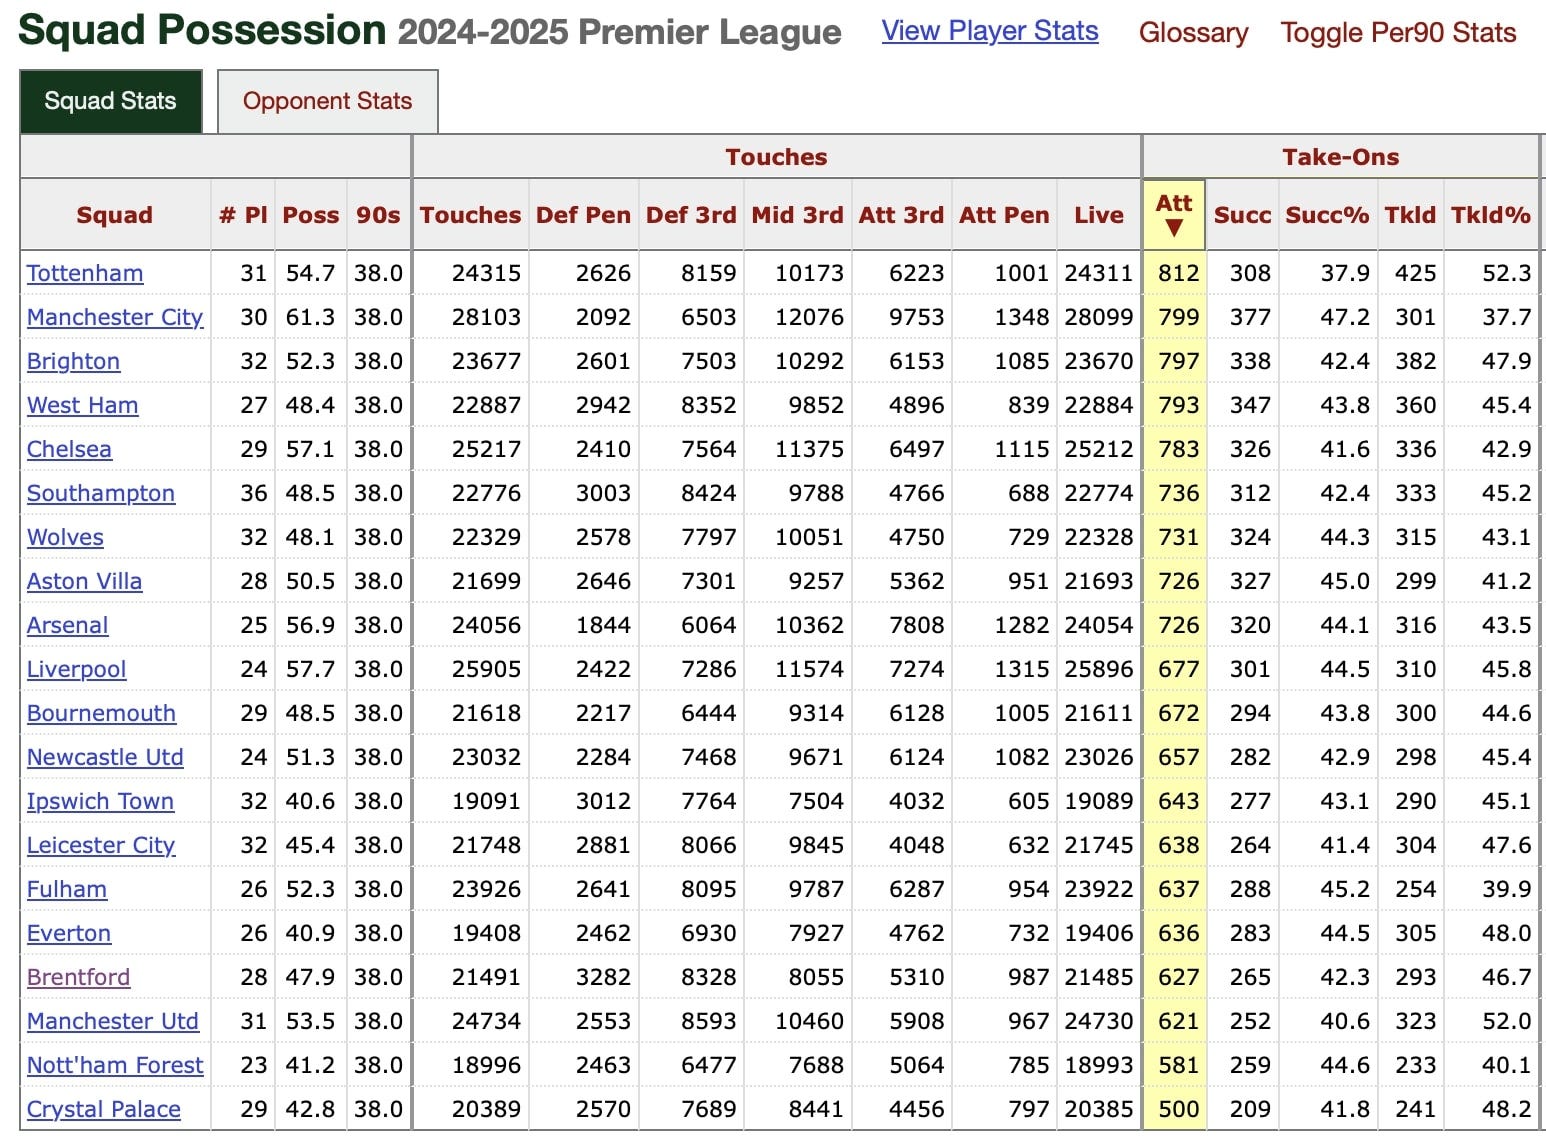Open Wolves squad page

(65, 537)
